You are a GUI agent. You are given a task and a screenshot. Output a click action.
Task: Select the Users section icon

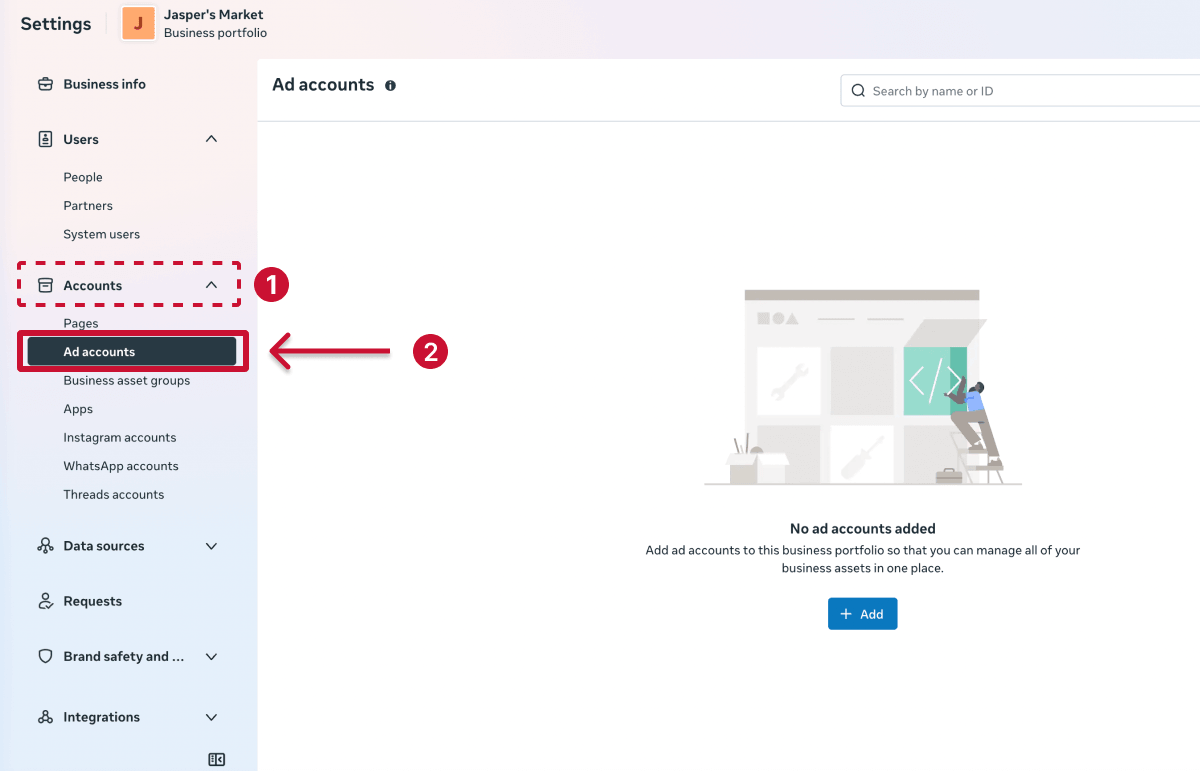[x=45, y=139]
